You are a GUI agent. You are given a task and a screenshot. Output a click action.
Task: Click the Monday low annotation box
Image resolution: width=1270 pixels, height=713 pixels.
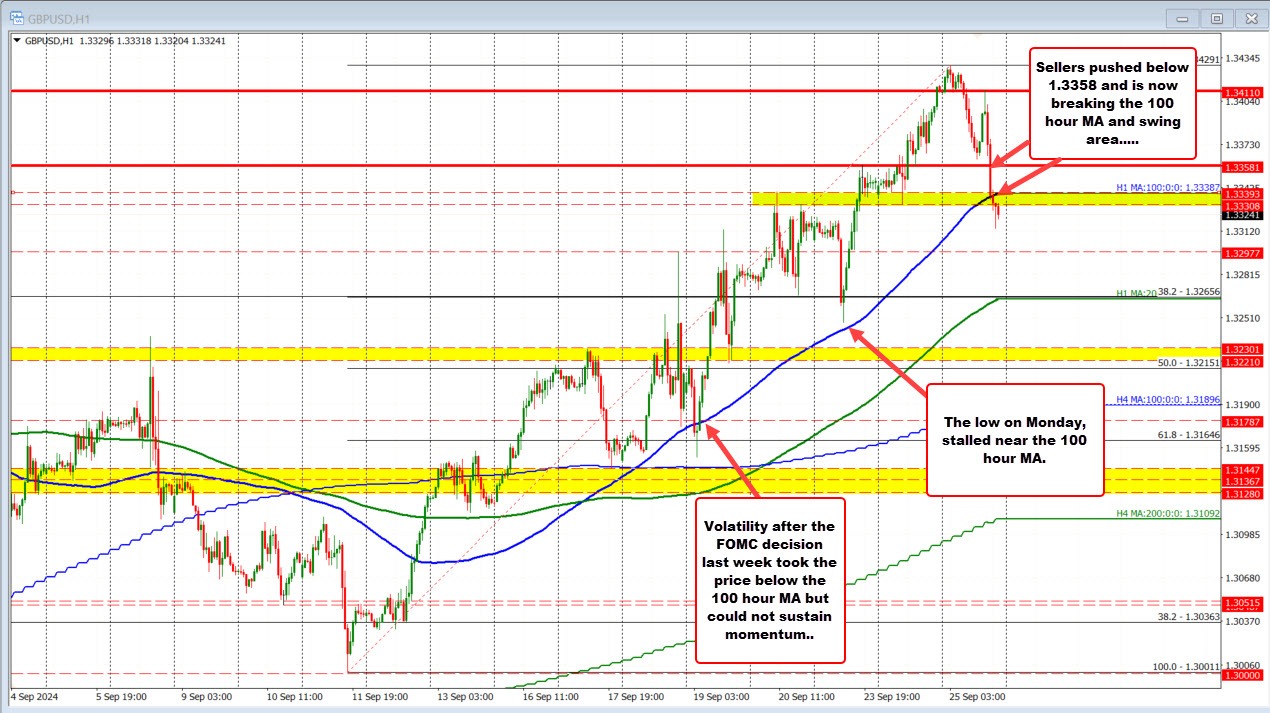[x=1015, y=440]
